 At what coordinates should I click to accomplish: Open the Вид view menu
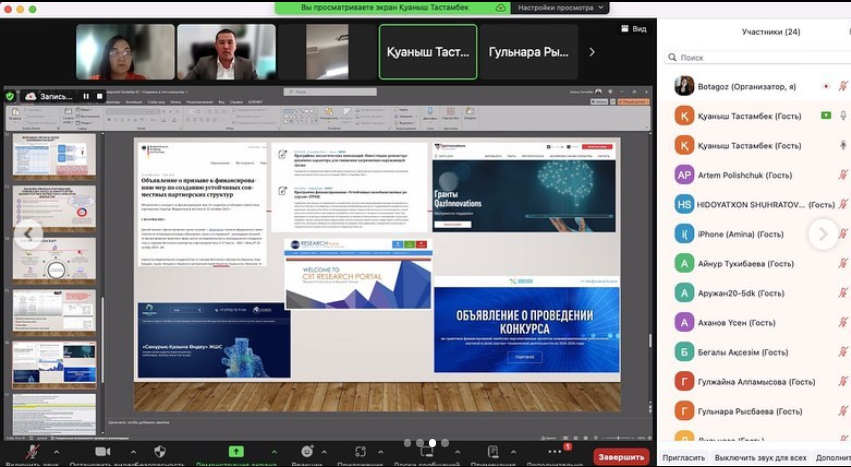[x=634, y=29]
